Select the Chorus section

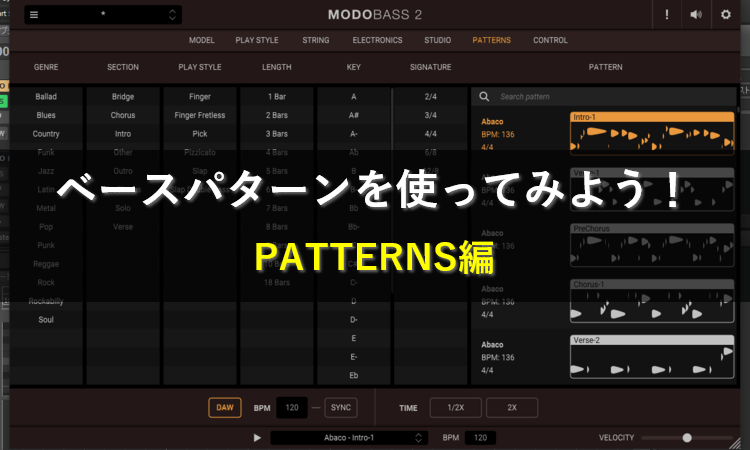tap(123, 115)
